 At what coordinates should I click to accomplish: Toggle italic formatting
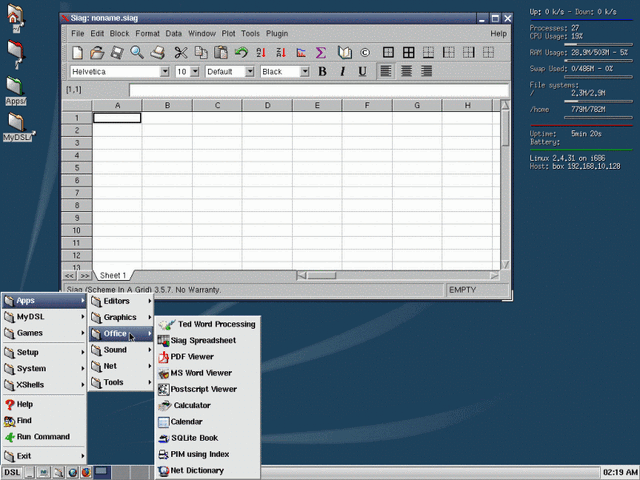(x=342, y=71)
